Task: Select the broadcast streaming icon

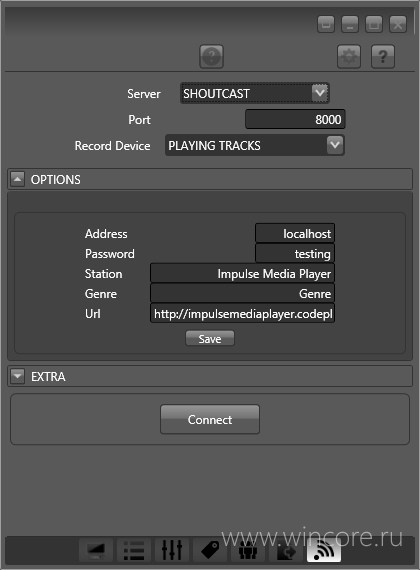Action: (324, 549)
